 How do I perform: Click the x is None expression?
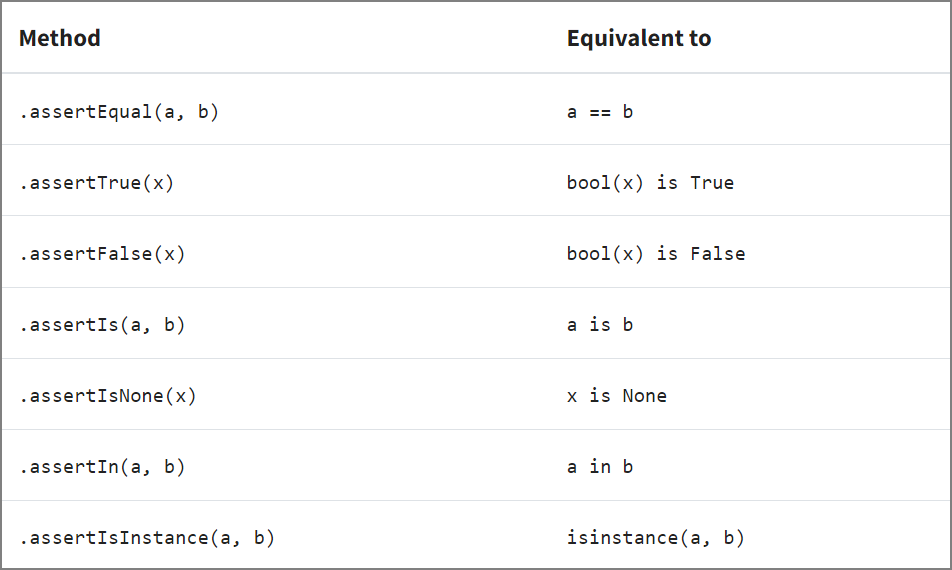[x=617, y=396]
